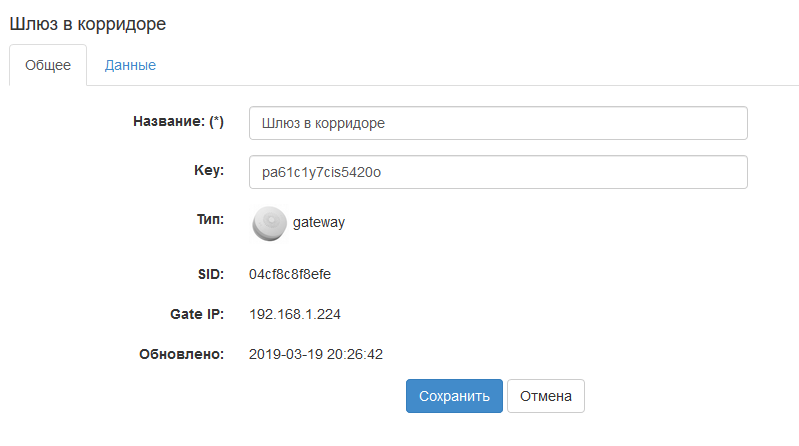Click the gateway device type icon
The width and height of the screenshot is (799, 446).
[x=268, y=223]
